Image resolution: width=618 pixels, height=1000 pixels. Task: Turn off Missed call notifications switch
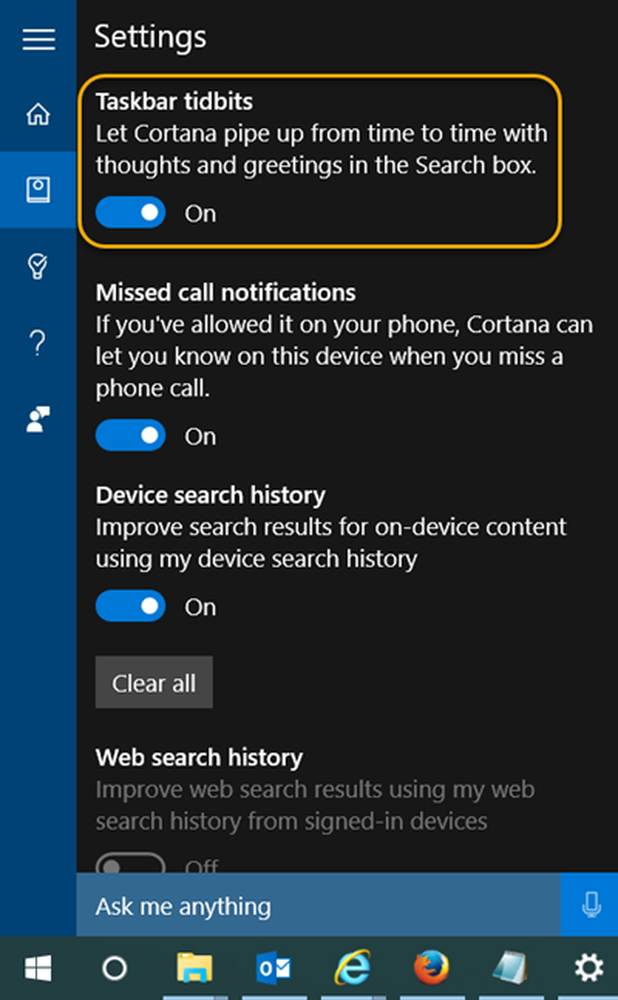[x=130, y=436]
